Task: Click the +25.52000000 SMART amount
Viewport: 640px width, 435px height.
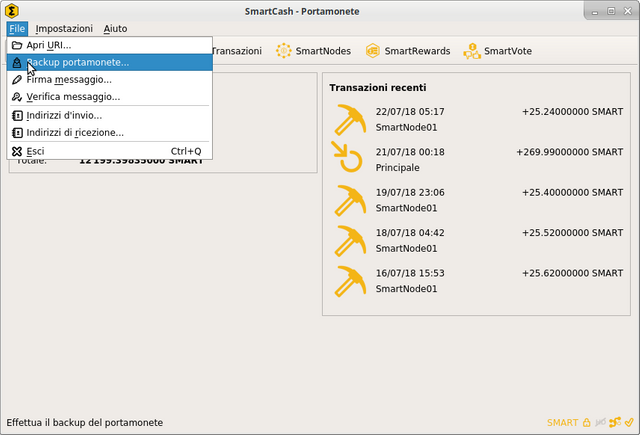Action: click(x=573, y=233)
